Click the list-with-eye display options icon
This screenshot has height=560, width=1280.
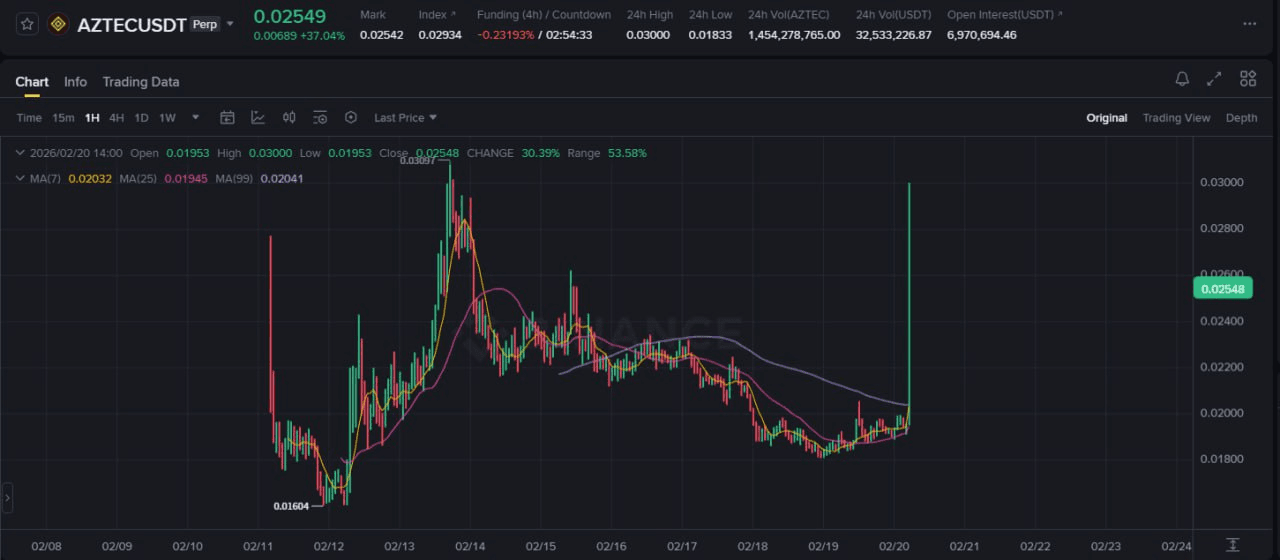pos(320,118)
